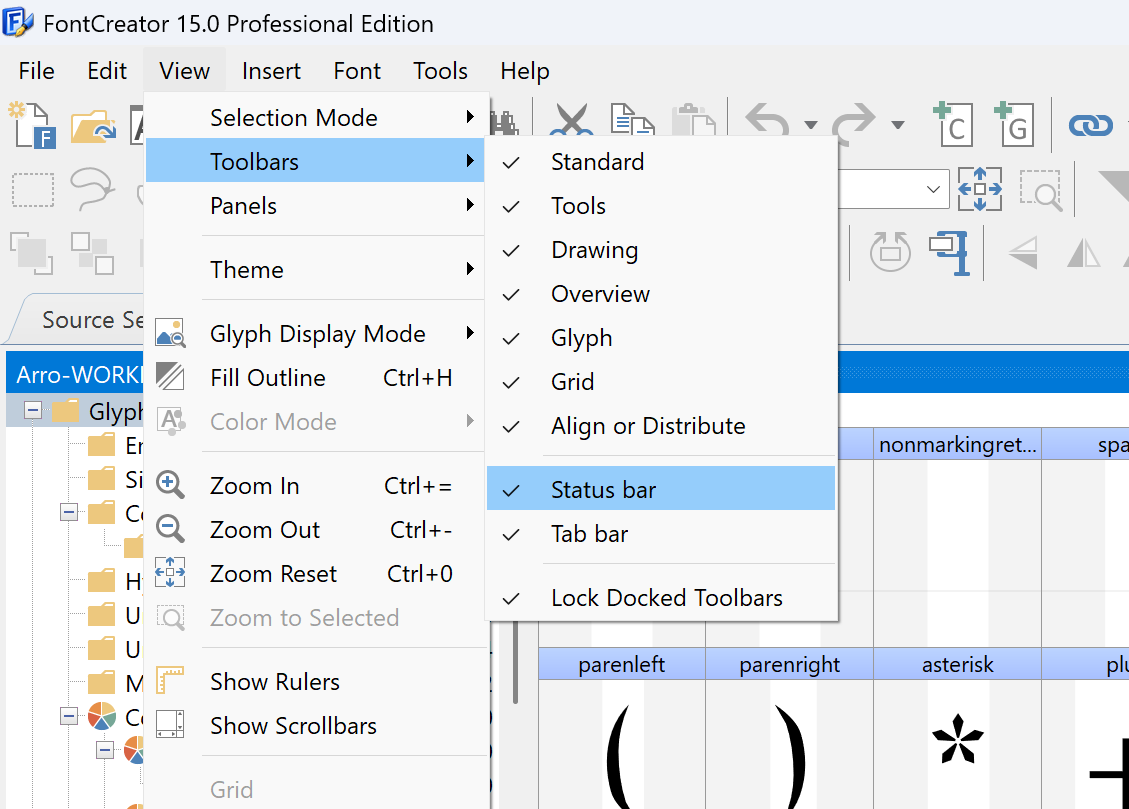Choose Fill Outline from View menu
Screen dimensions: 1129x809
(x=315, y=377)
